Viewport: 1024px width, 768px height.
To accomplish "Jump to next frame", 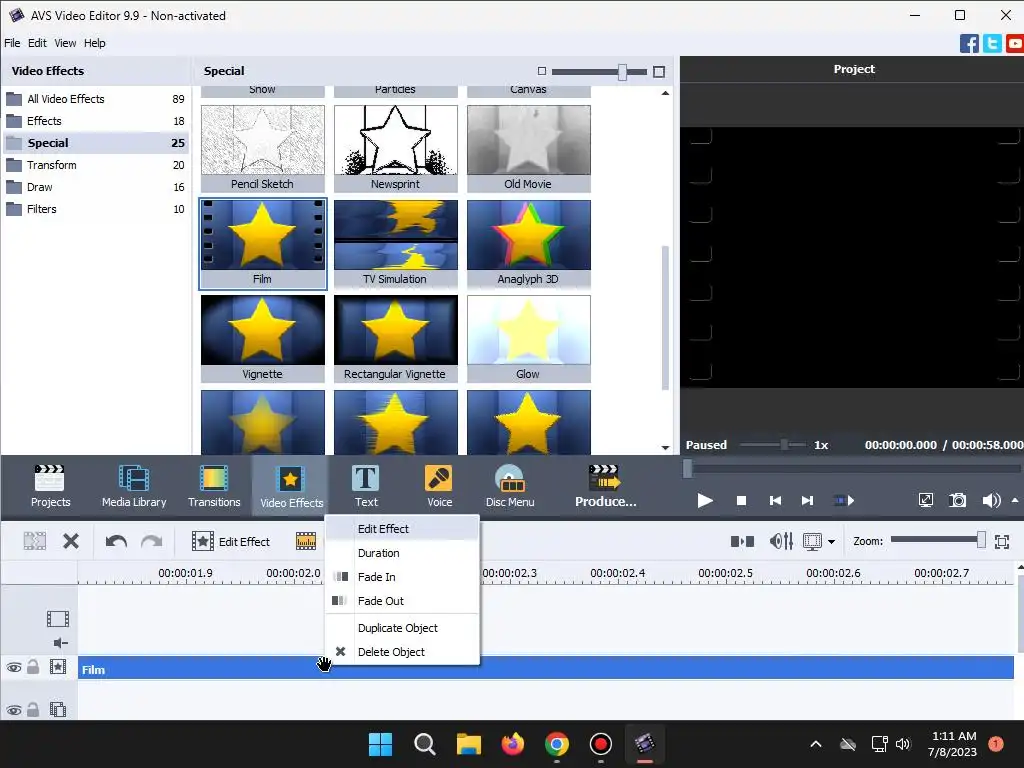I will point(808,500).
